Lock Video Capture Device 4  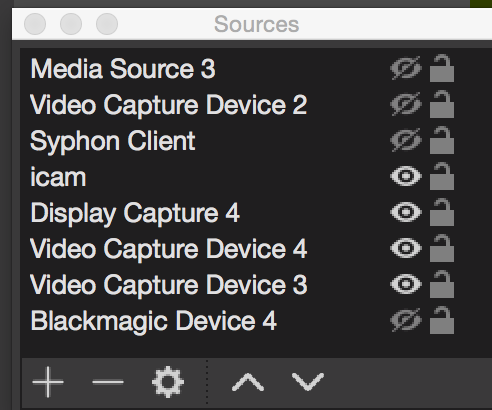click(x=442, y=248)
